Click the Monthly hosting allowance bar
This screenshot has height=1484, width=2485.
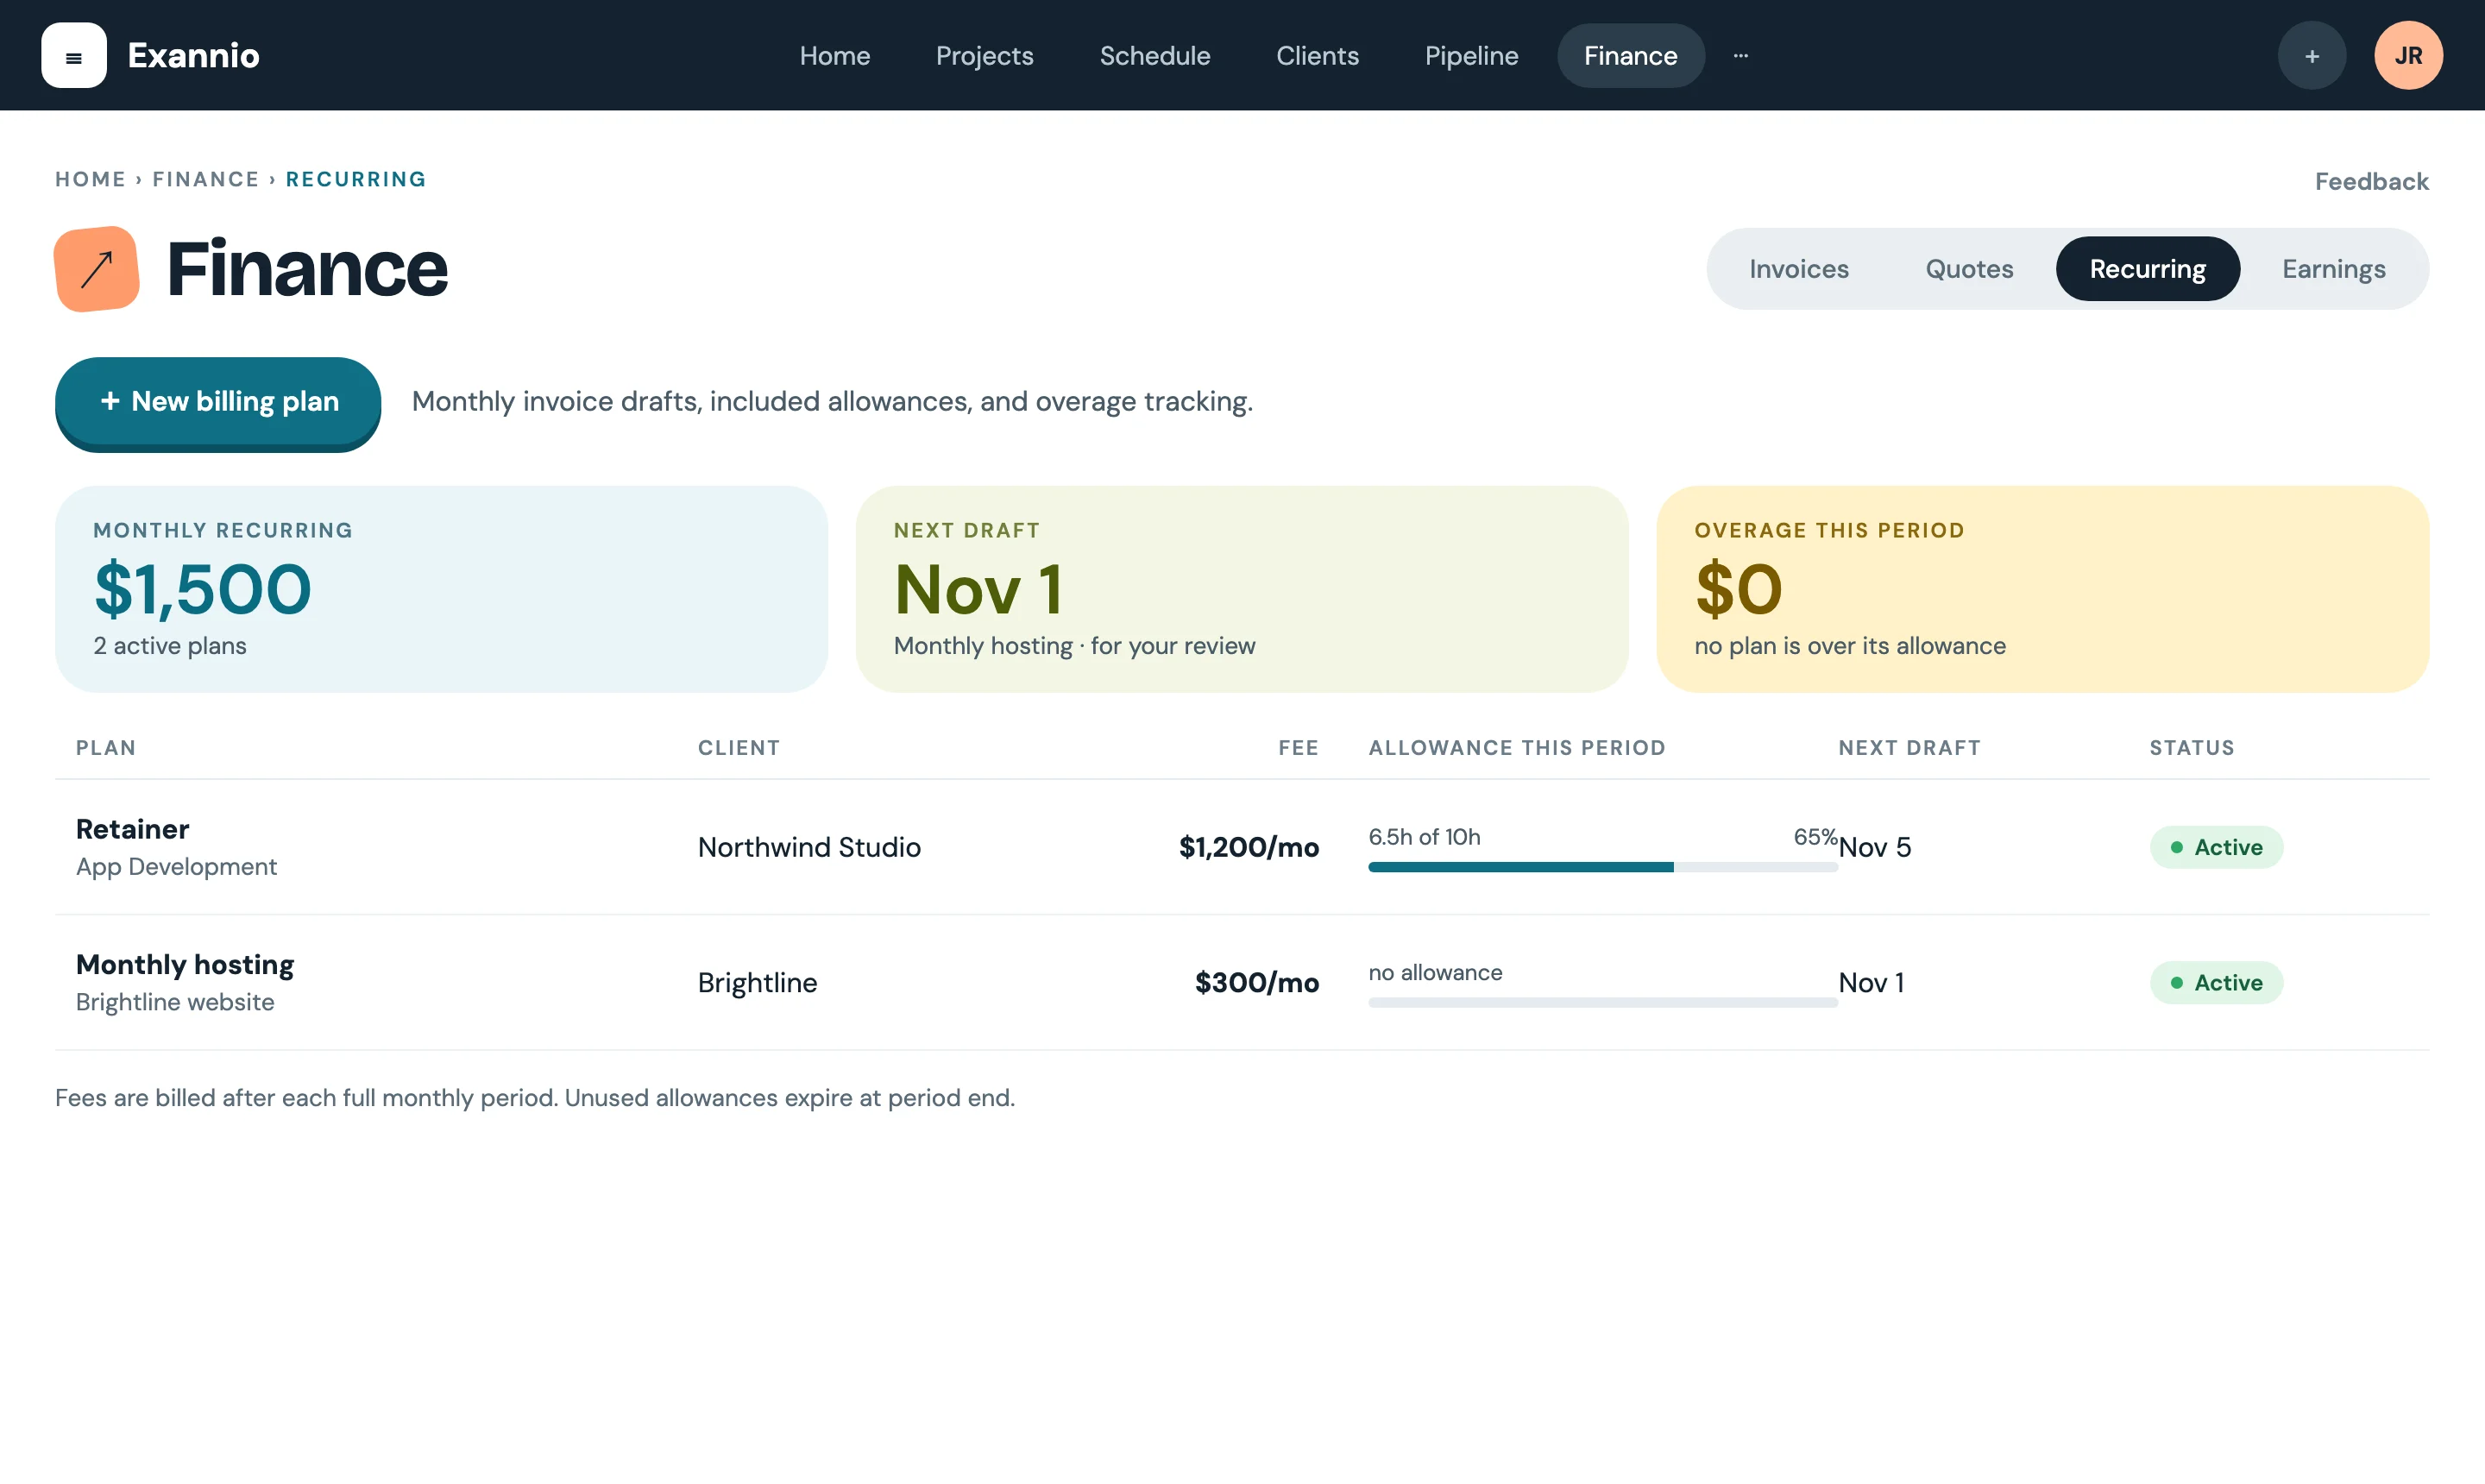tap(1602, 1002)
